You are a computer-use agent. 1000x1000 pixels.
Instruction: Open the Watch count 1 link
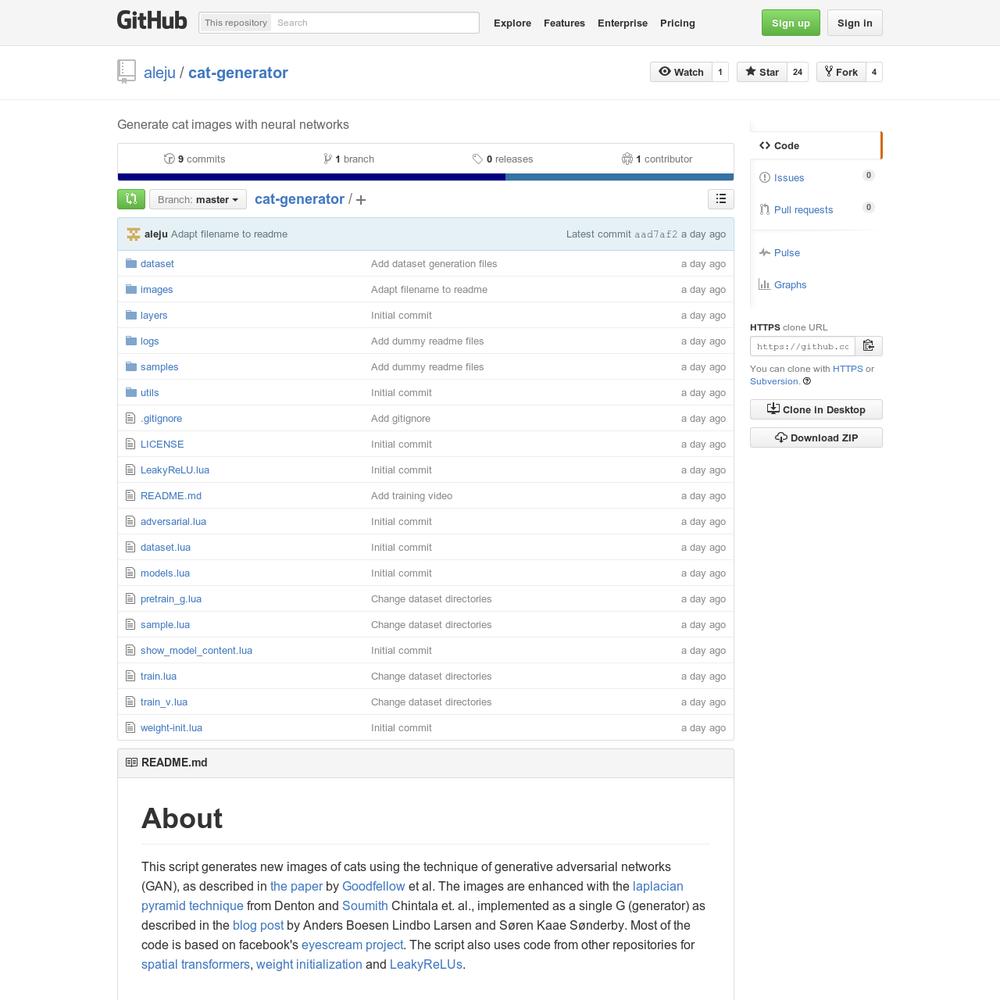coord(721,72)
